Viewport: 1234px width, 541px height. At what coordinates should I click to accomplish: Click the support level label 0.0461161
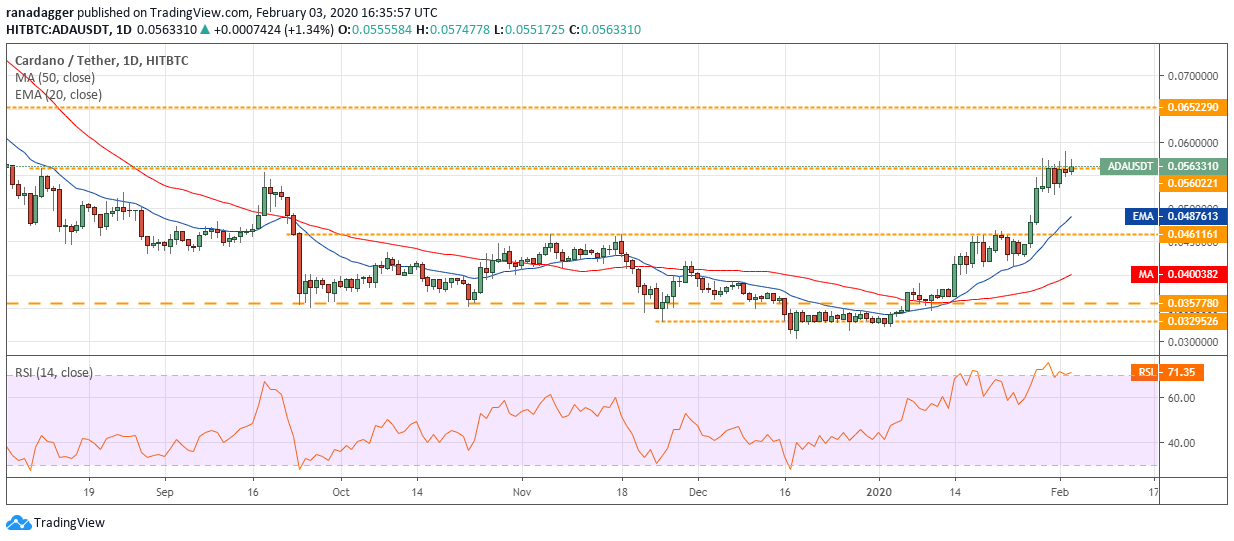click(x=1192, y=234)
